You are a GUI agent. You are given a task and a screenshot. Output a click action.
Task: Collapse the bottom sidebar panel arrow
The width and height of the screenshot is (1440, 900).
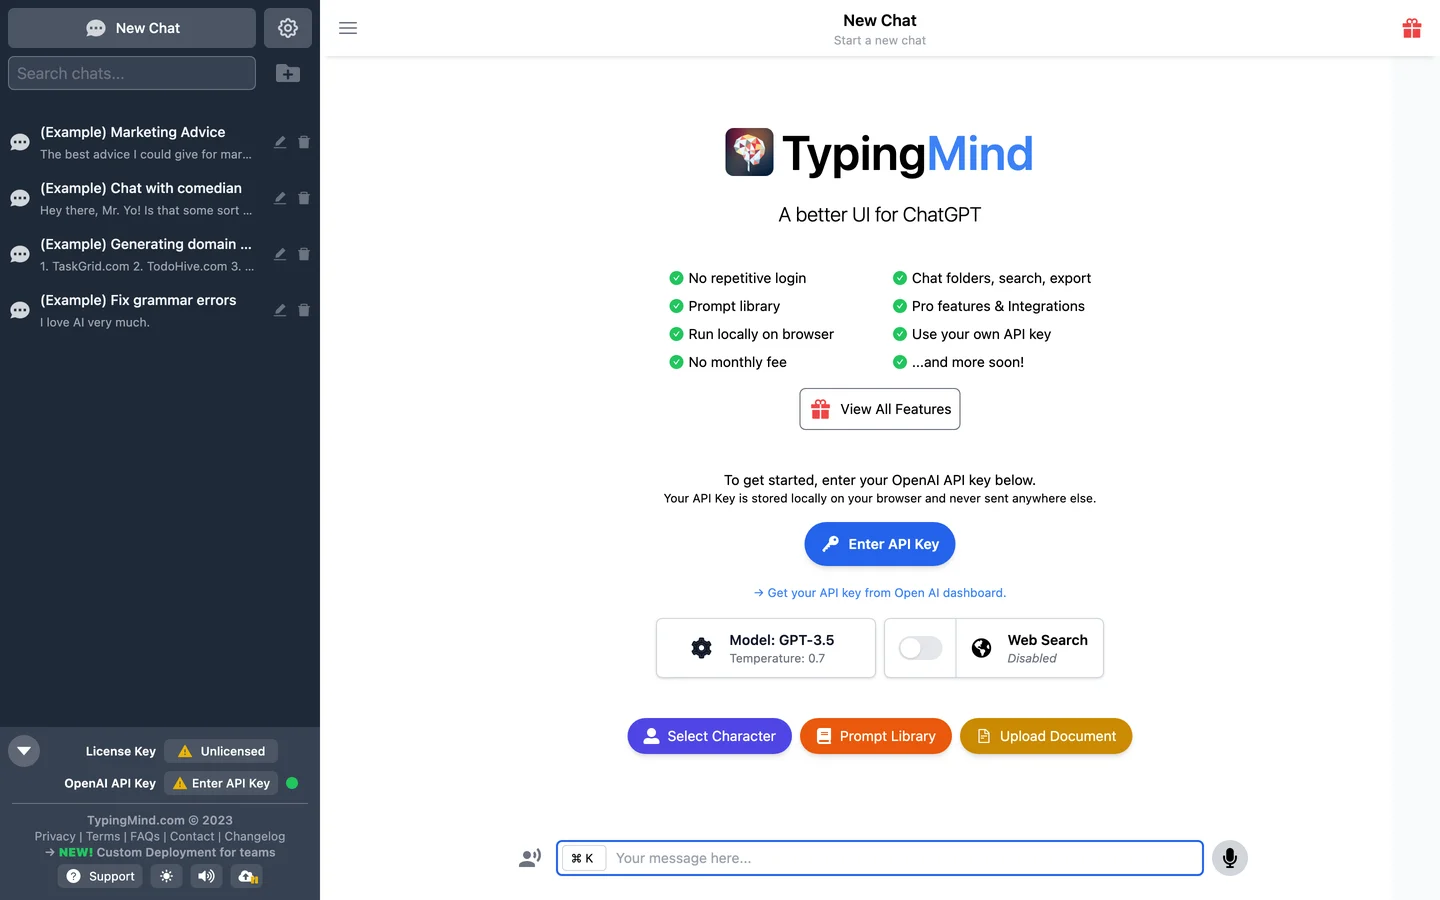coord(24,750)
